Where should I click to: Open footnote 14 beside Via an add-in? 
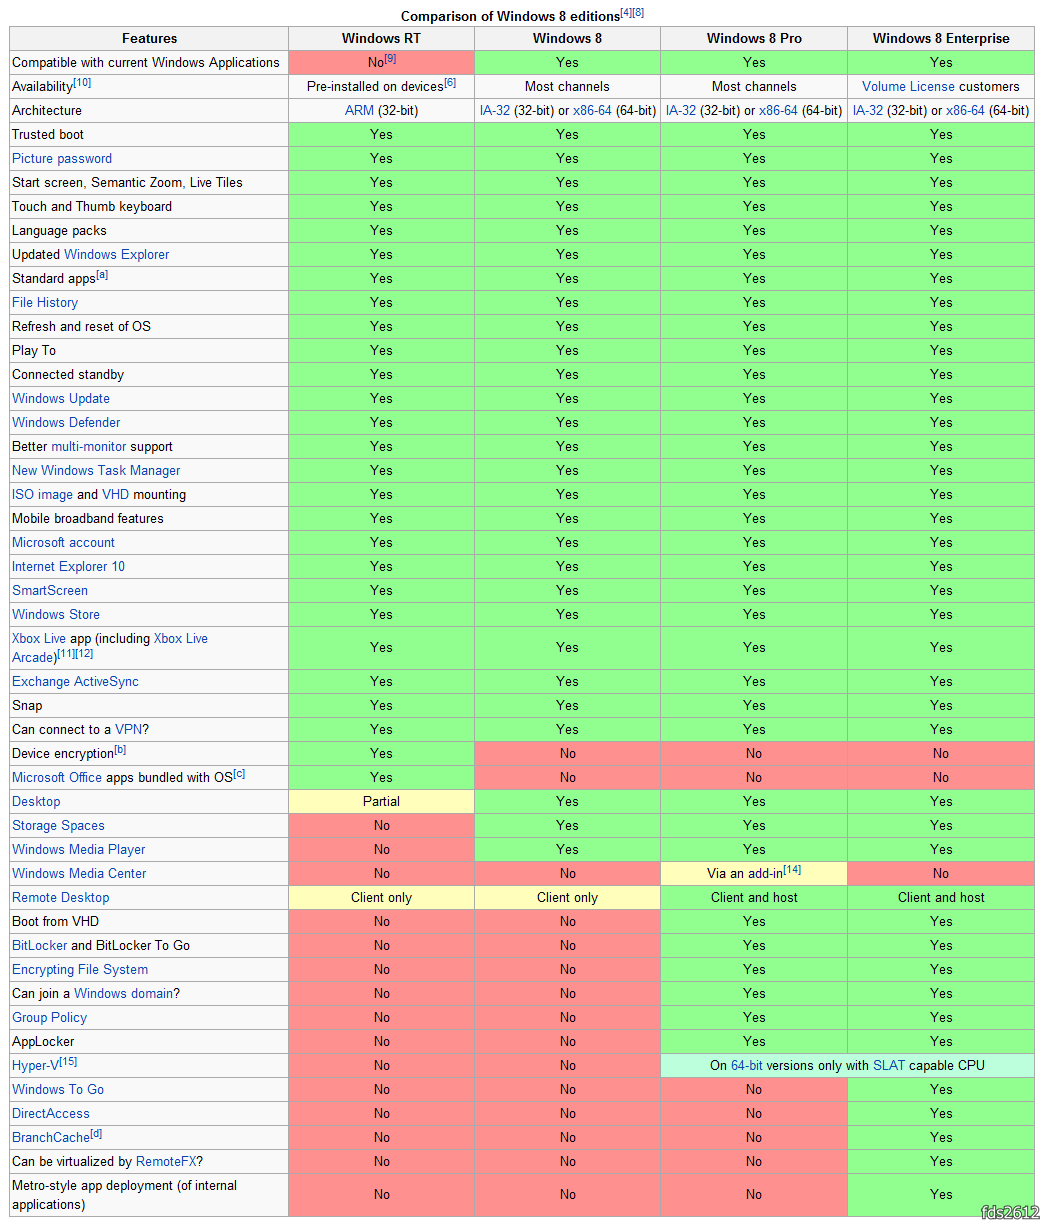(x=792, y=870)
